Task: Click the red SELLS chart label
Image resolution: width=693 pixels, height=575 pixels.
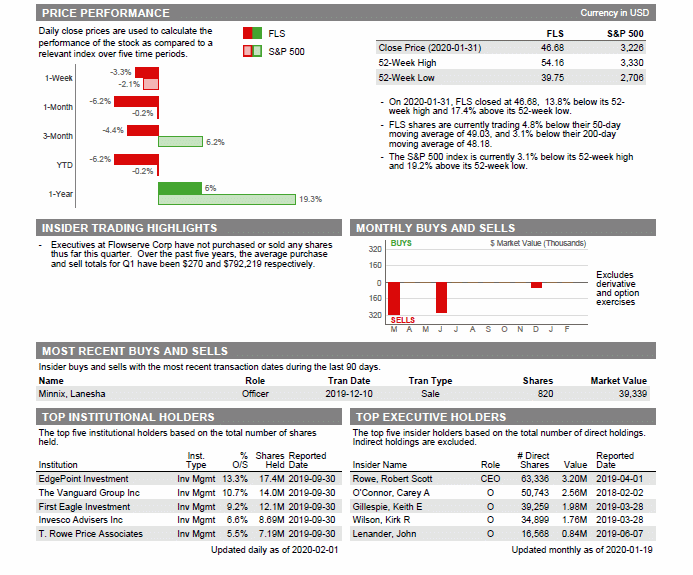Action: point(403,320)
